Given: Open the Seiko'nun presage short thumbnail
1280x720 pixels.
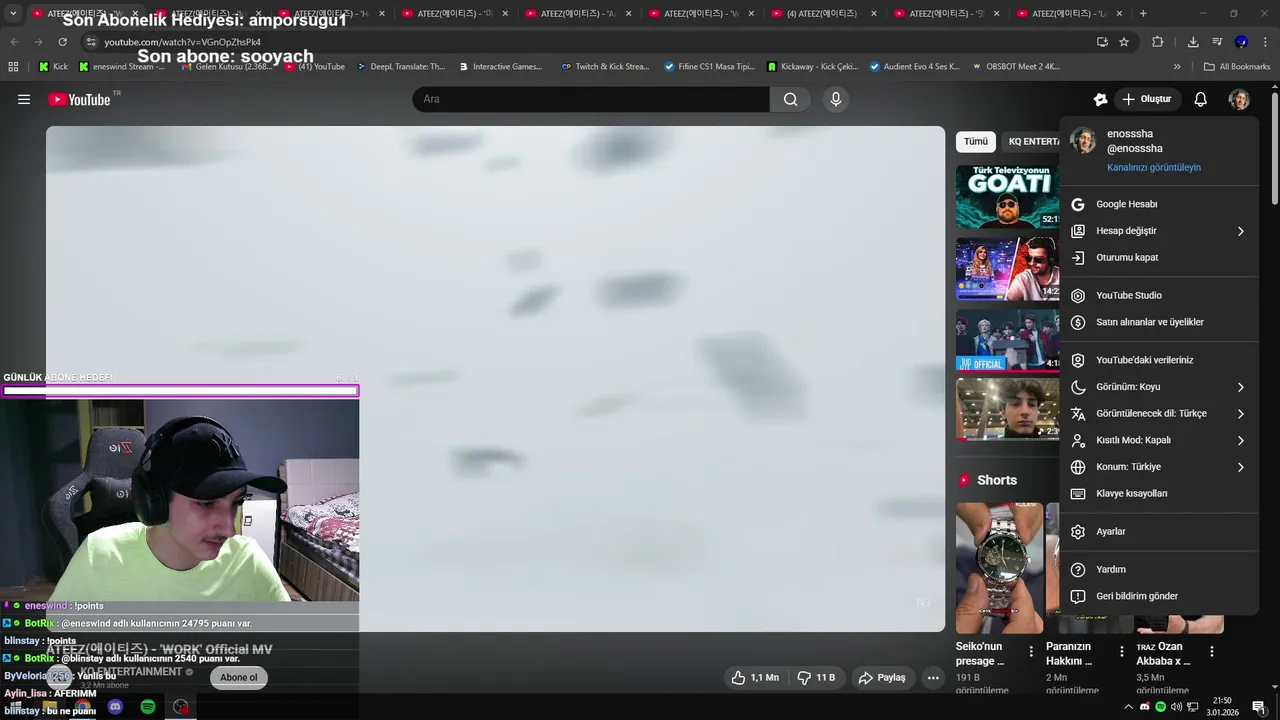Looking at the screenshot, I should tap(999, 567).
